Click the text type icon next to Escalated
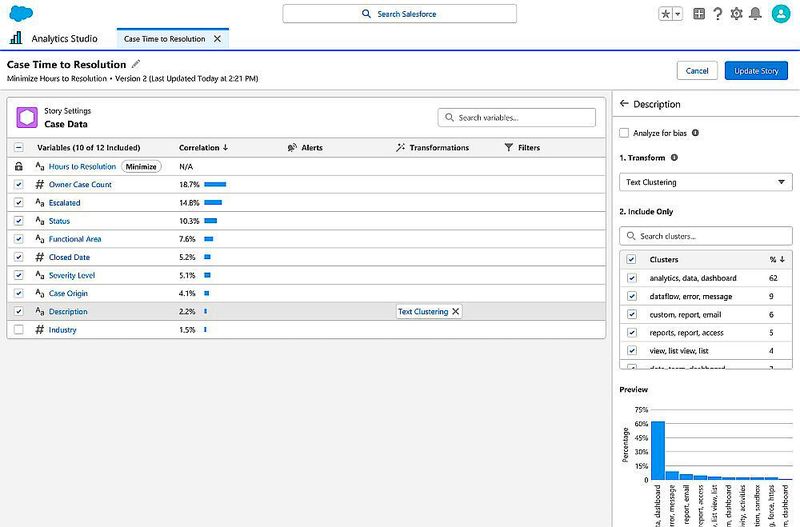 coord(40,203)
